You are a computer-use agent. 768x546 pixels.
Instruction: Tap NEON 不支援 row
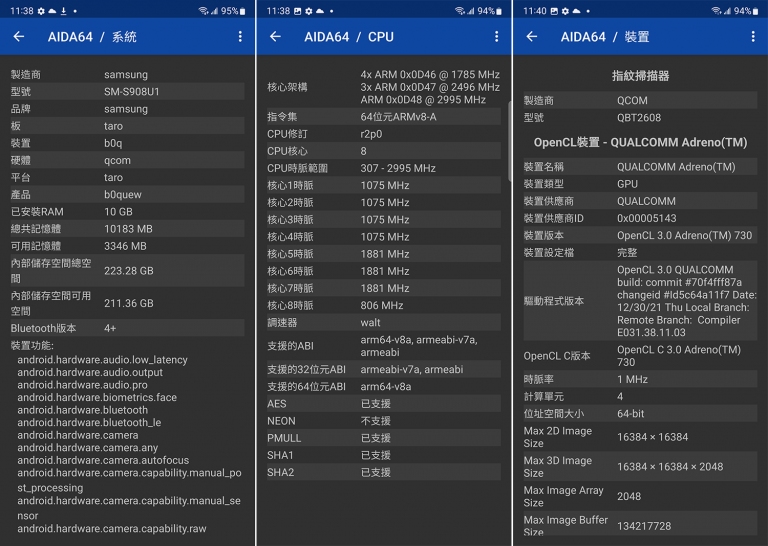point(384,421)
